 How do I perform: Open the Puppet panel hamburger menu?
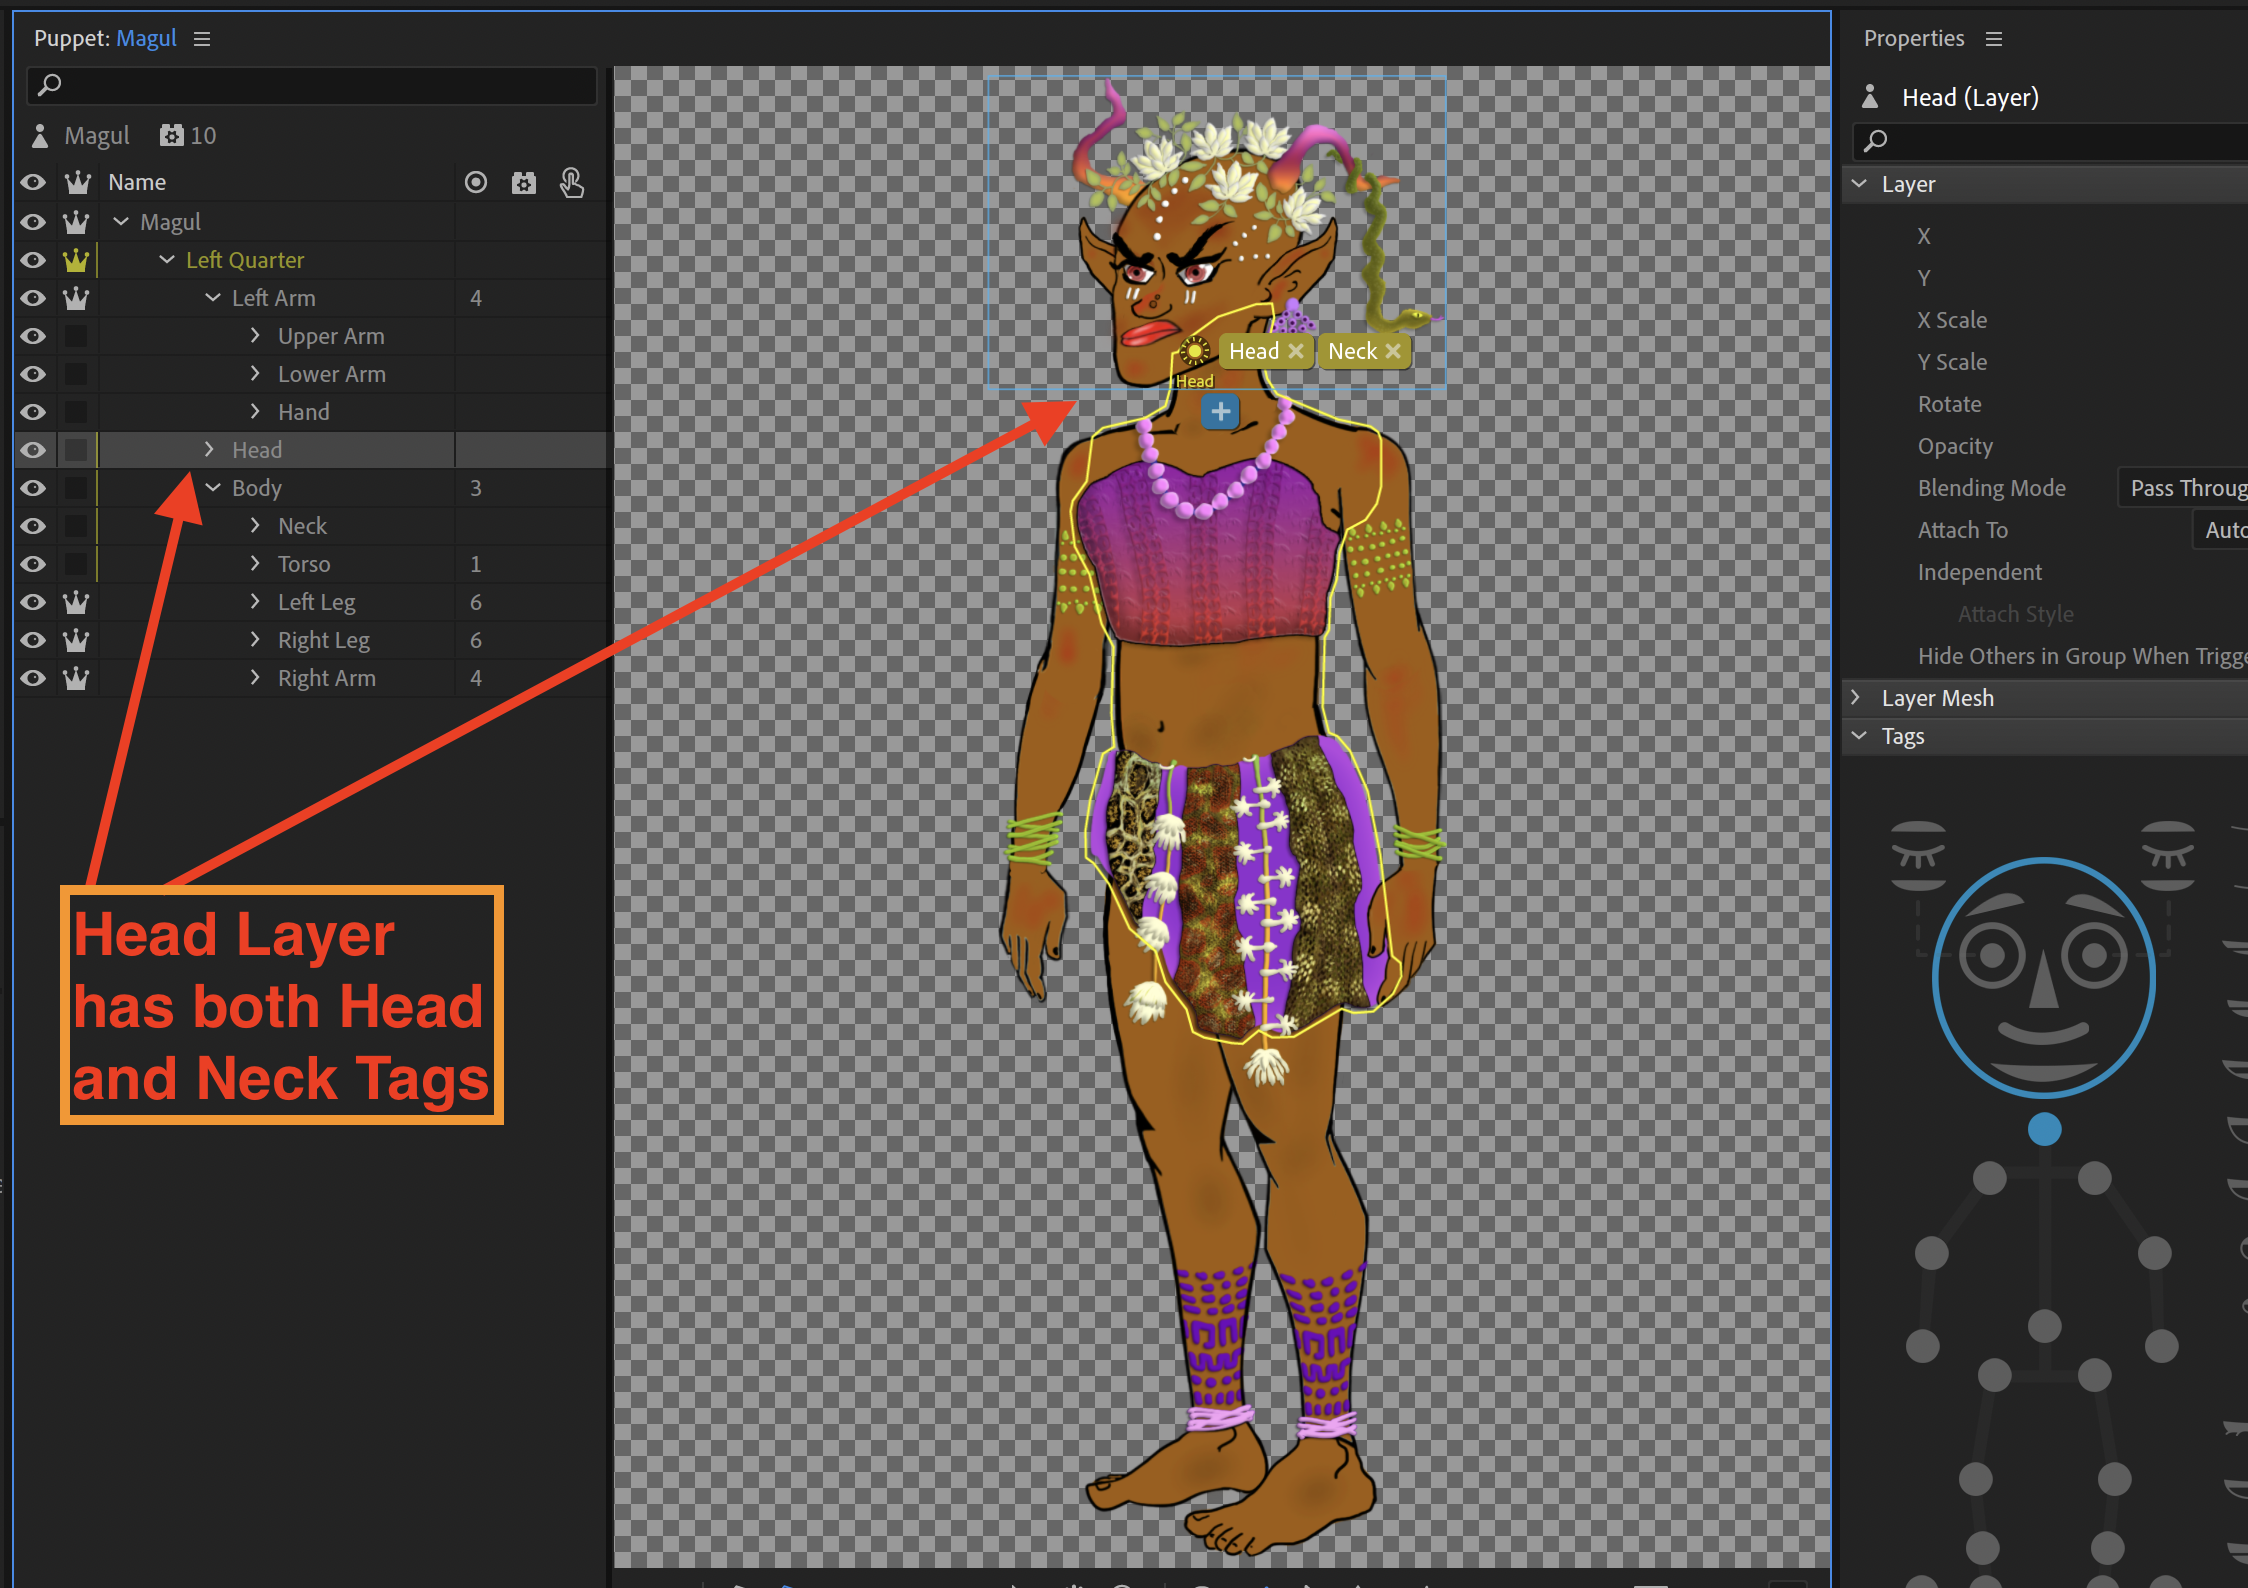(x=202, y=38)
